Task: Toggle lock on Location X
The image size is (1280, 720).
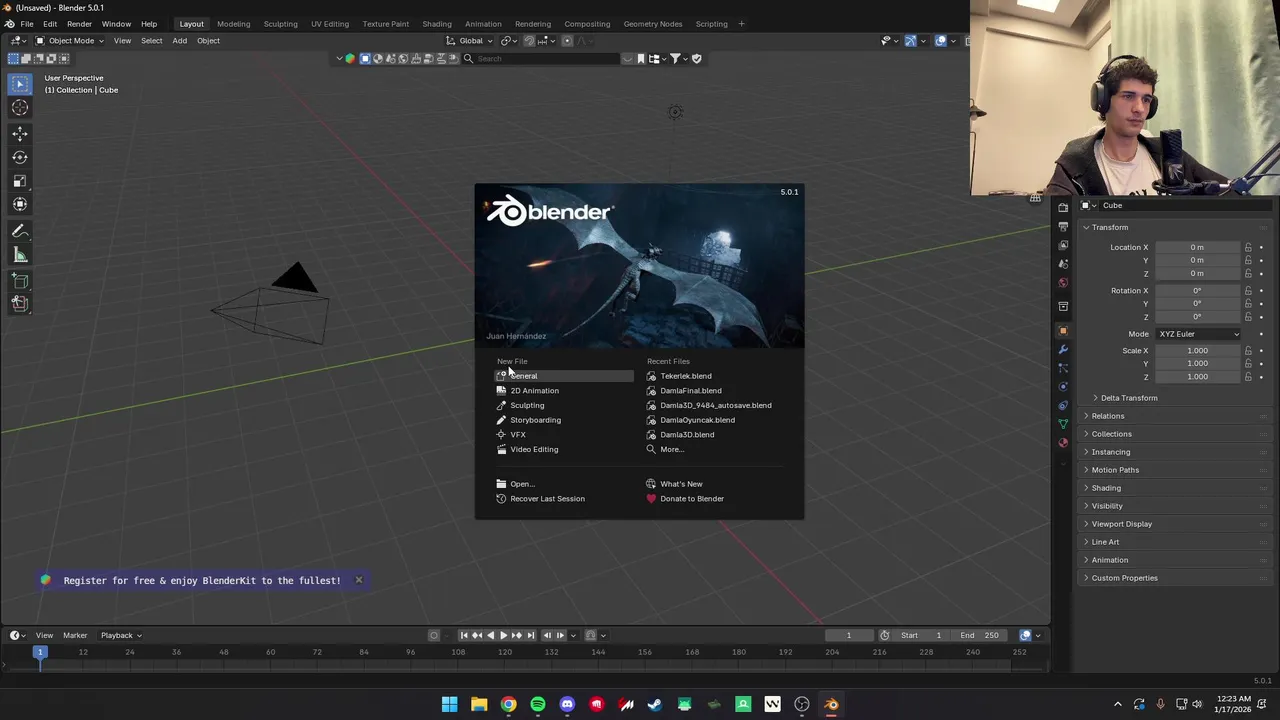Action: point(1248,247)
